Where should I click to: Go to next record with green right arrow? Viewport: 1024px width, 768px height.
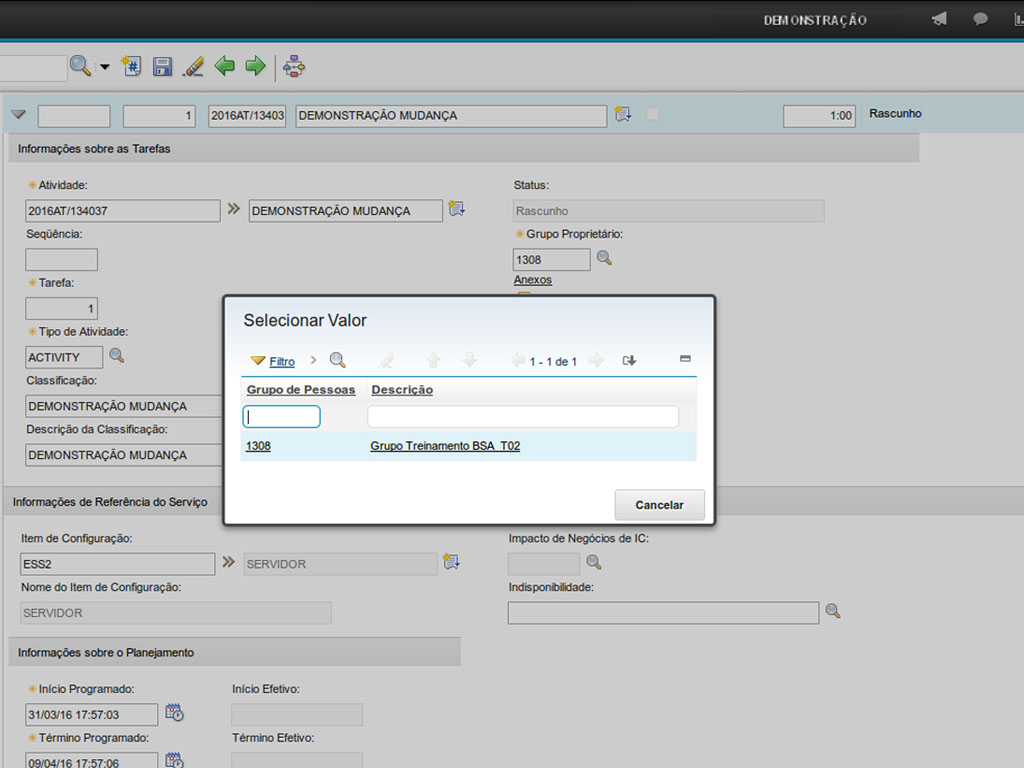[x=256, y=67]
